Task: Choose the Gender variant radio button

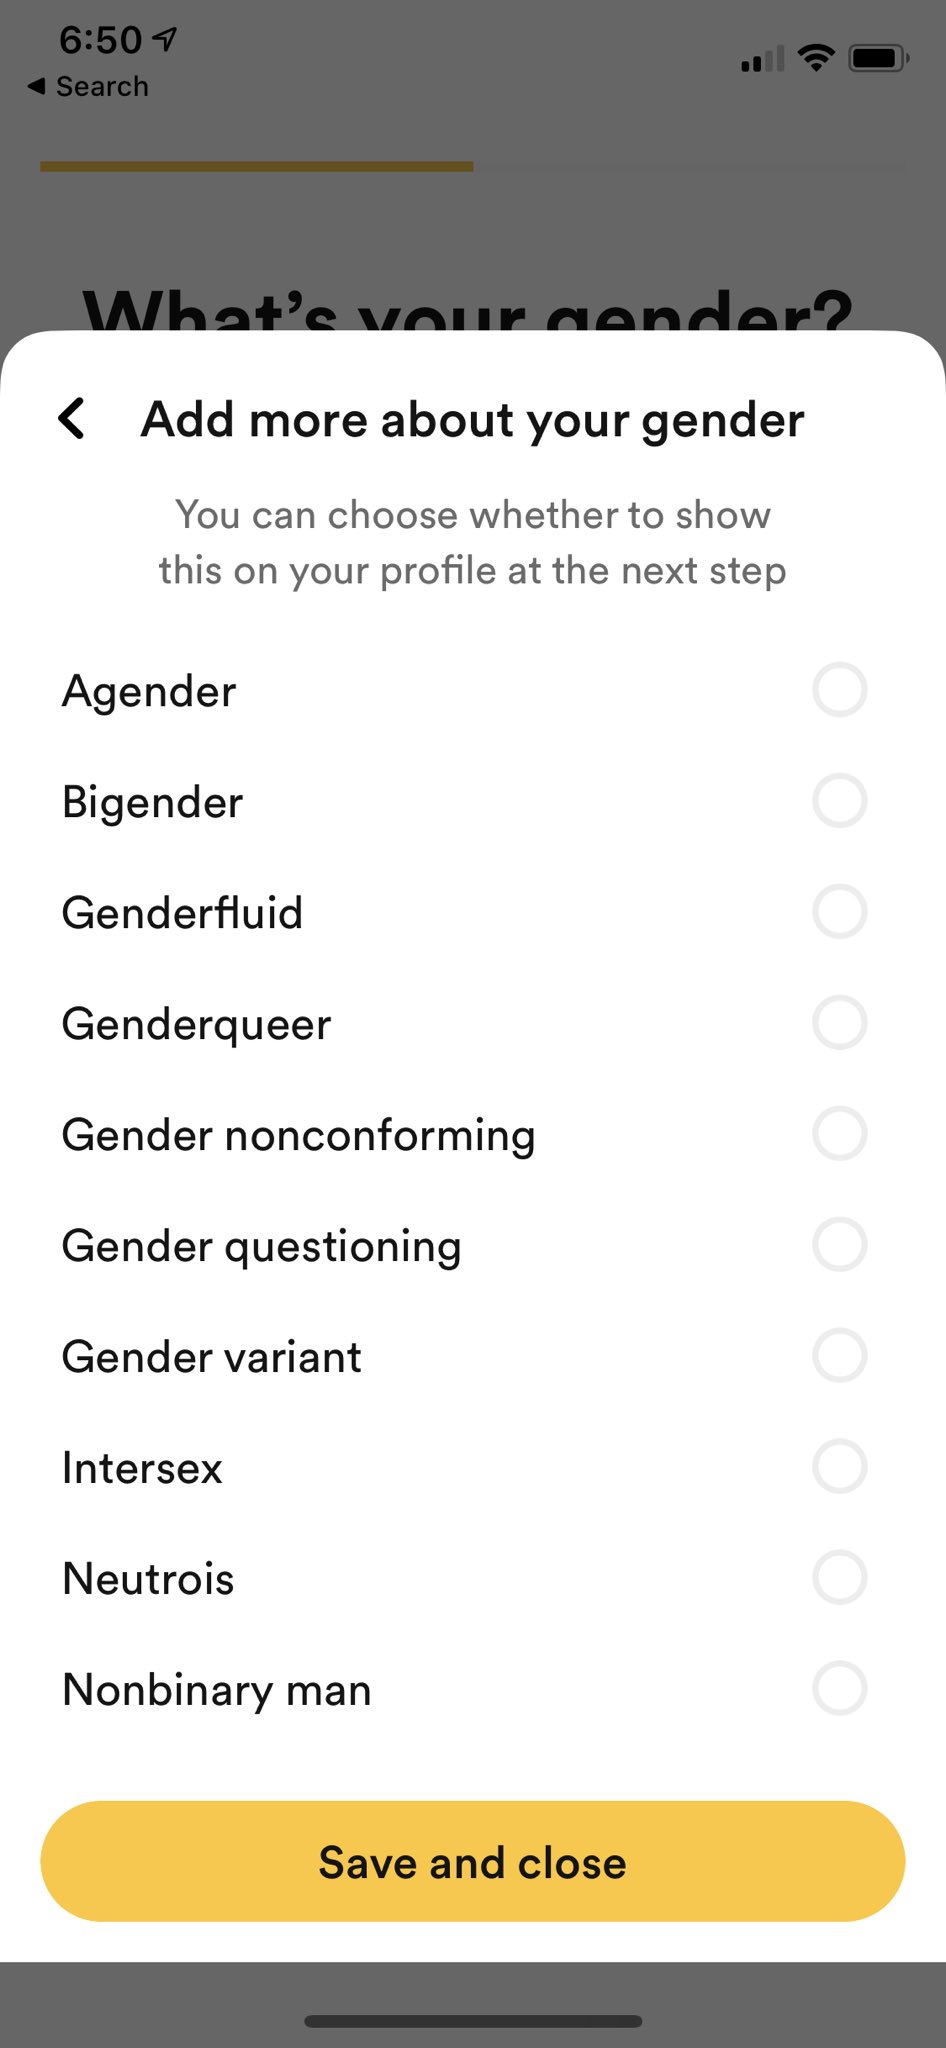Action: point(839,1356)
